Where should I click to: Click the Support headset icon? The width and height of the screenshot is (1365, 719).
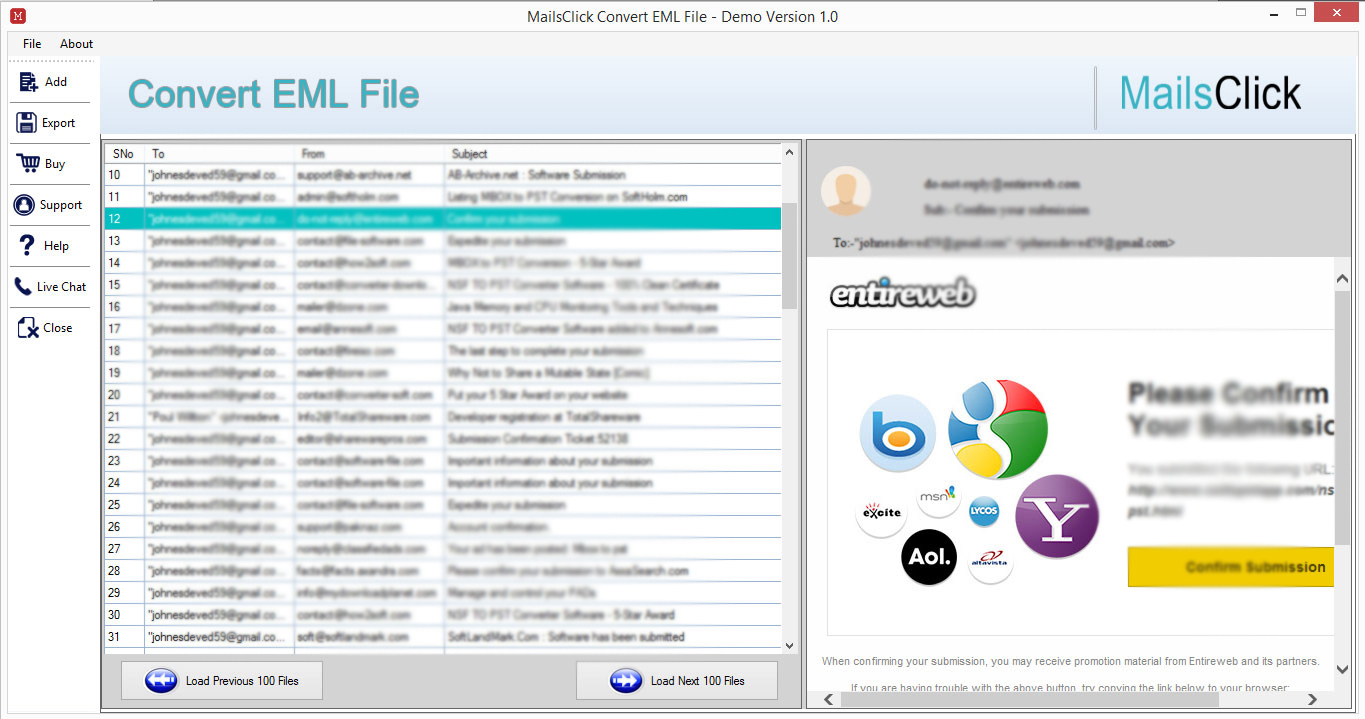25,205
